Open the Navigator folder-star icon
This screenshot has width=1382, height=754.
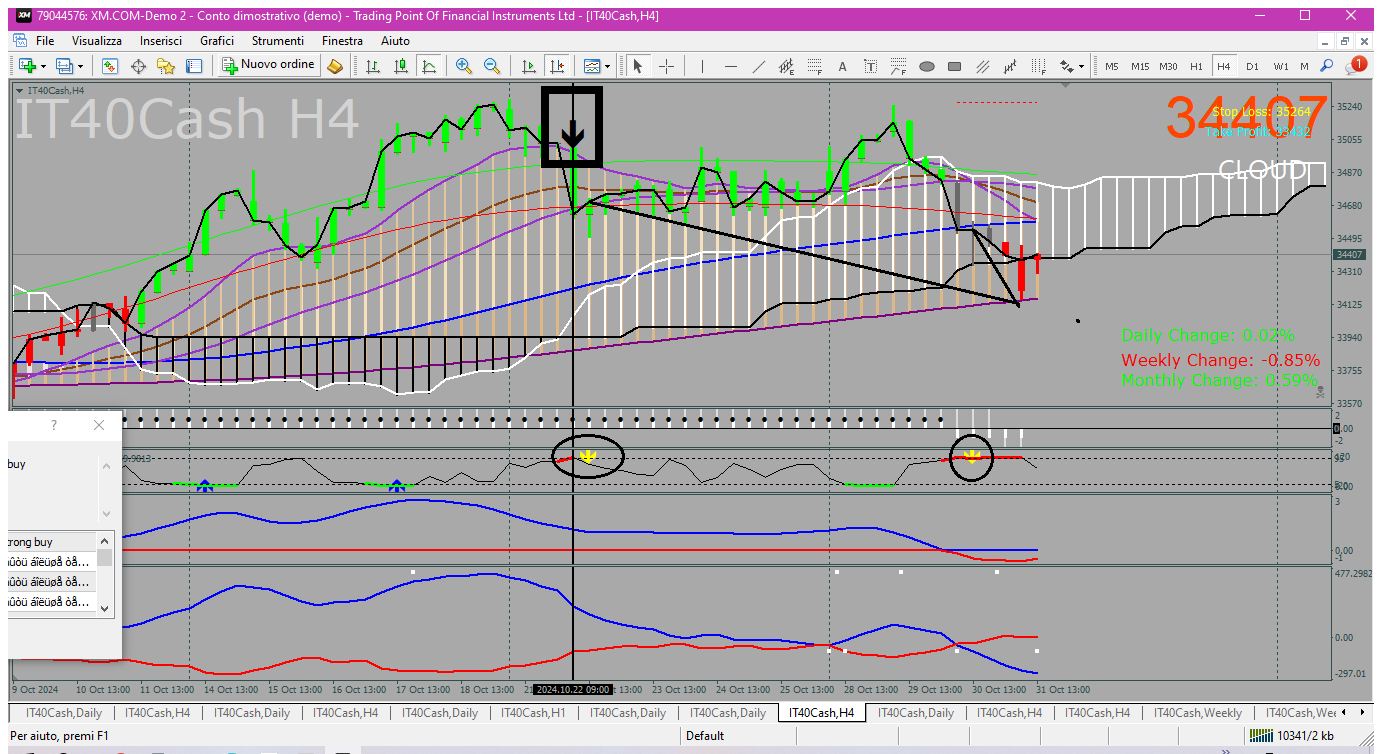(x=166, y=66)
